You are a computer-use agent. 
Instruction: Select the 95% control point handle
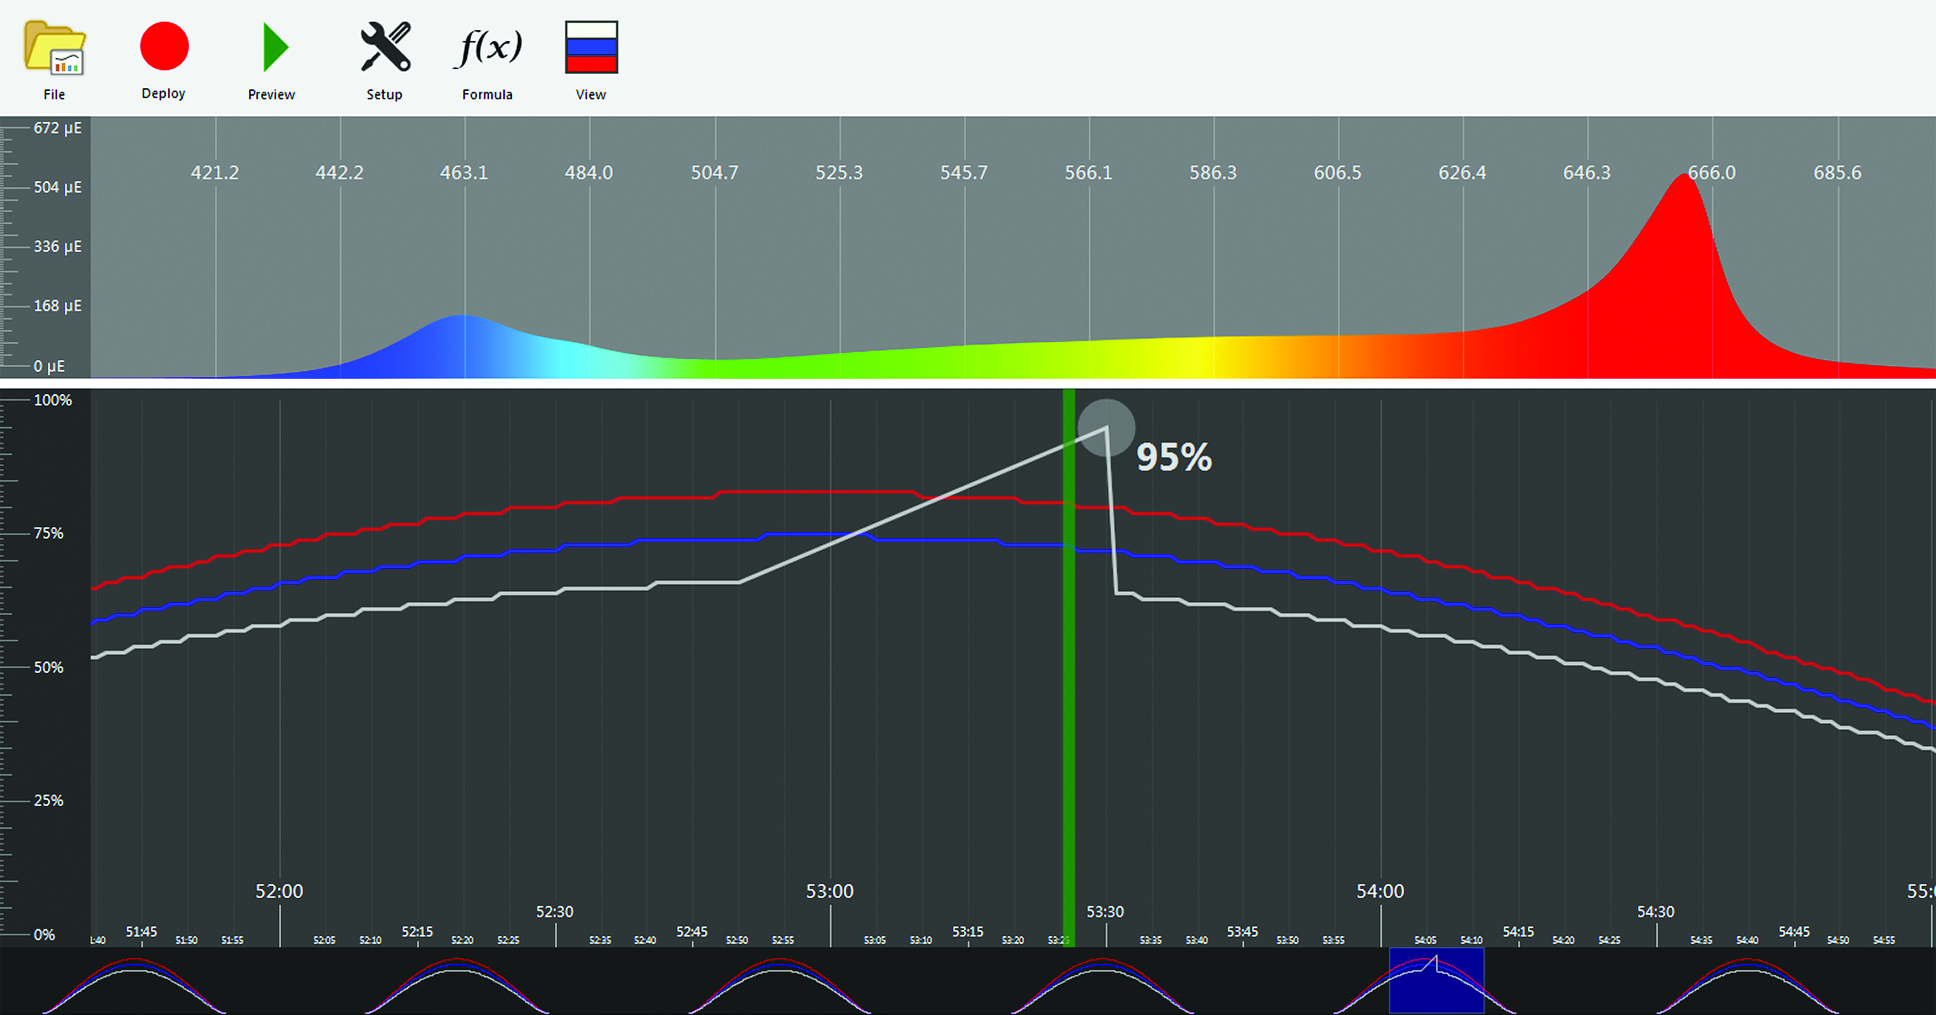[1106, 428]
